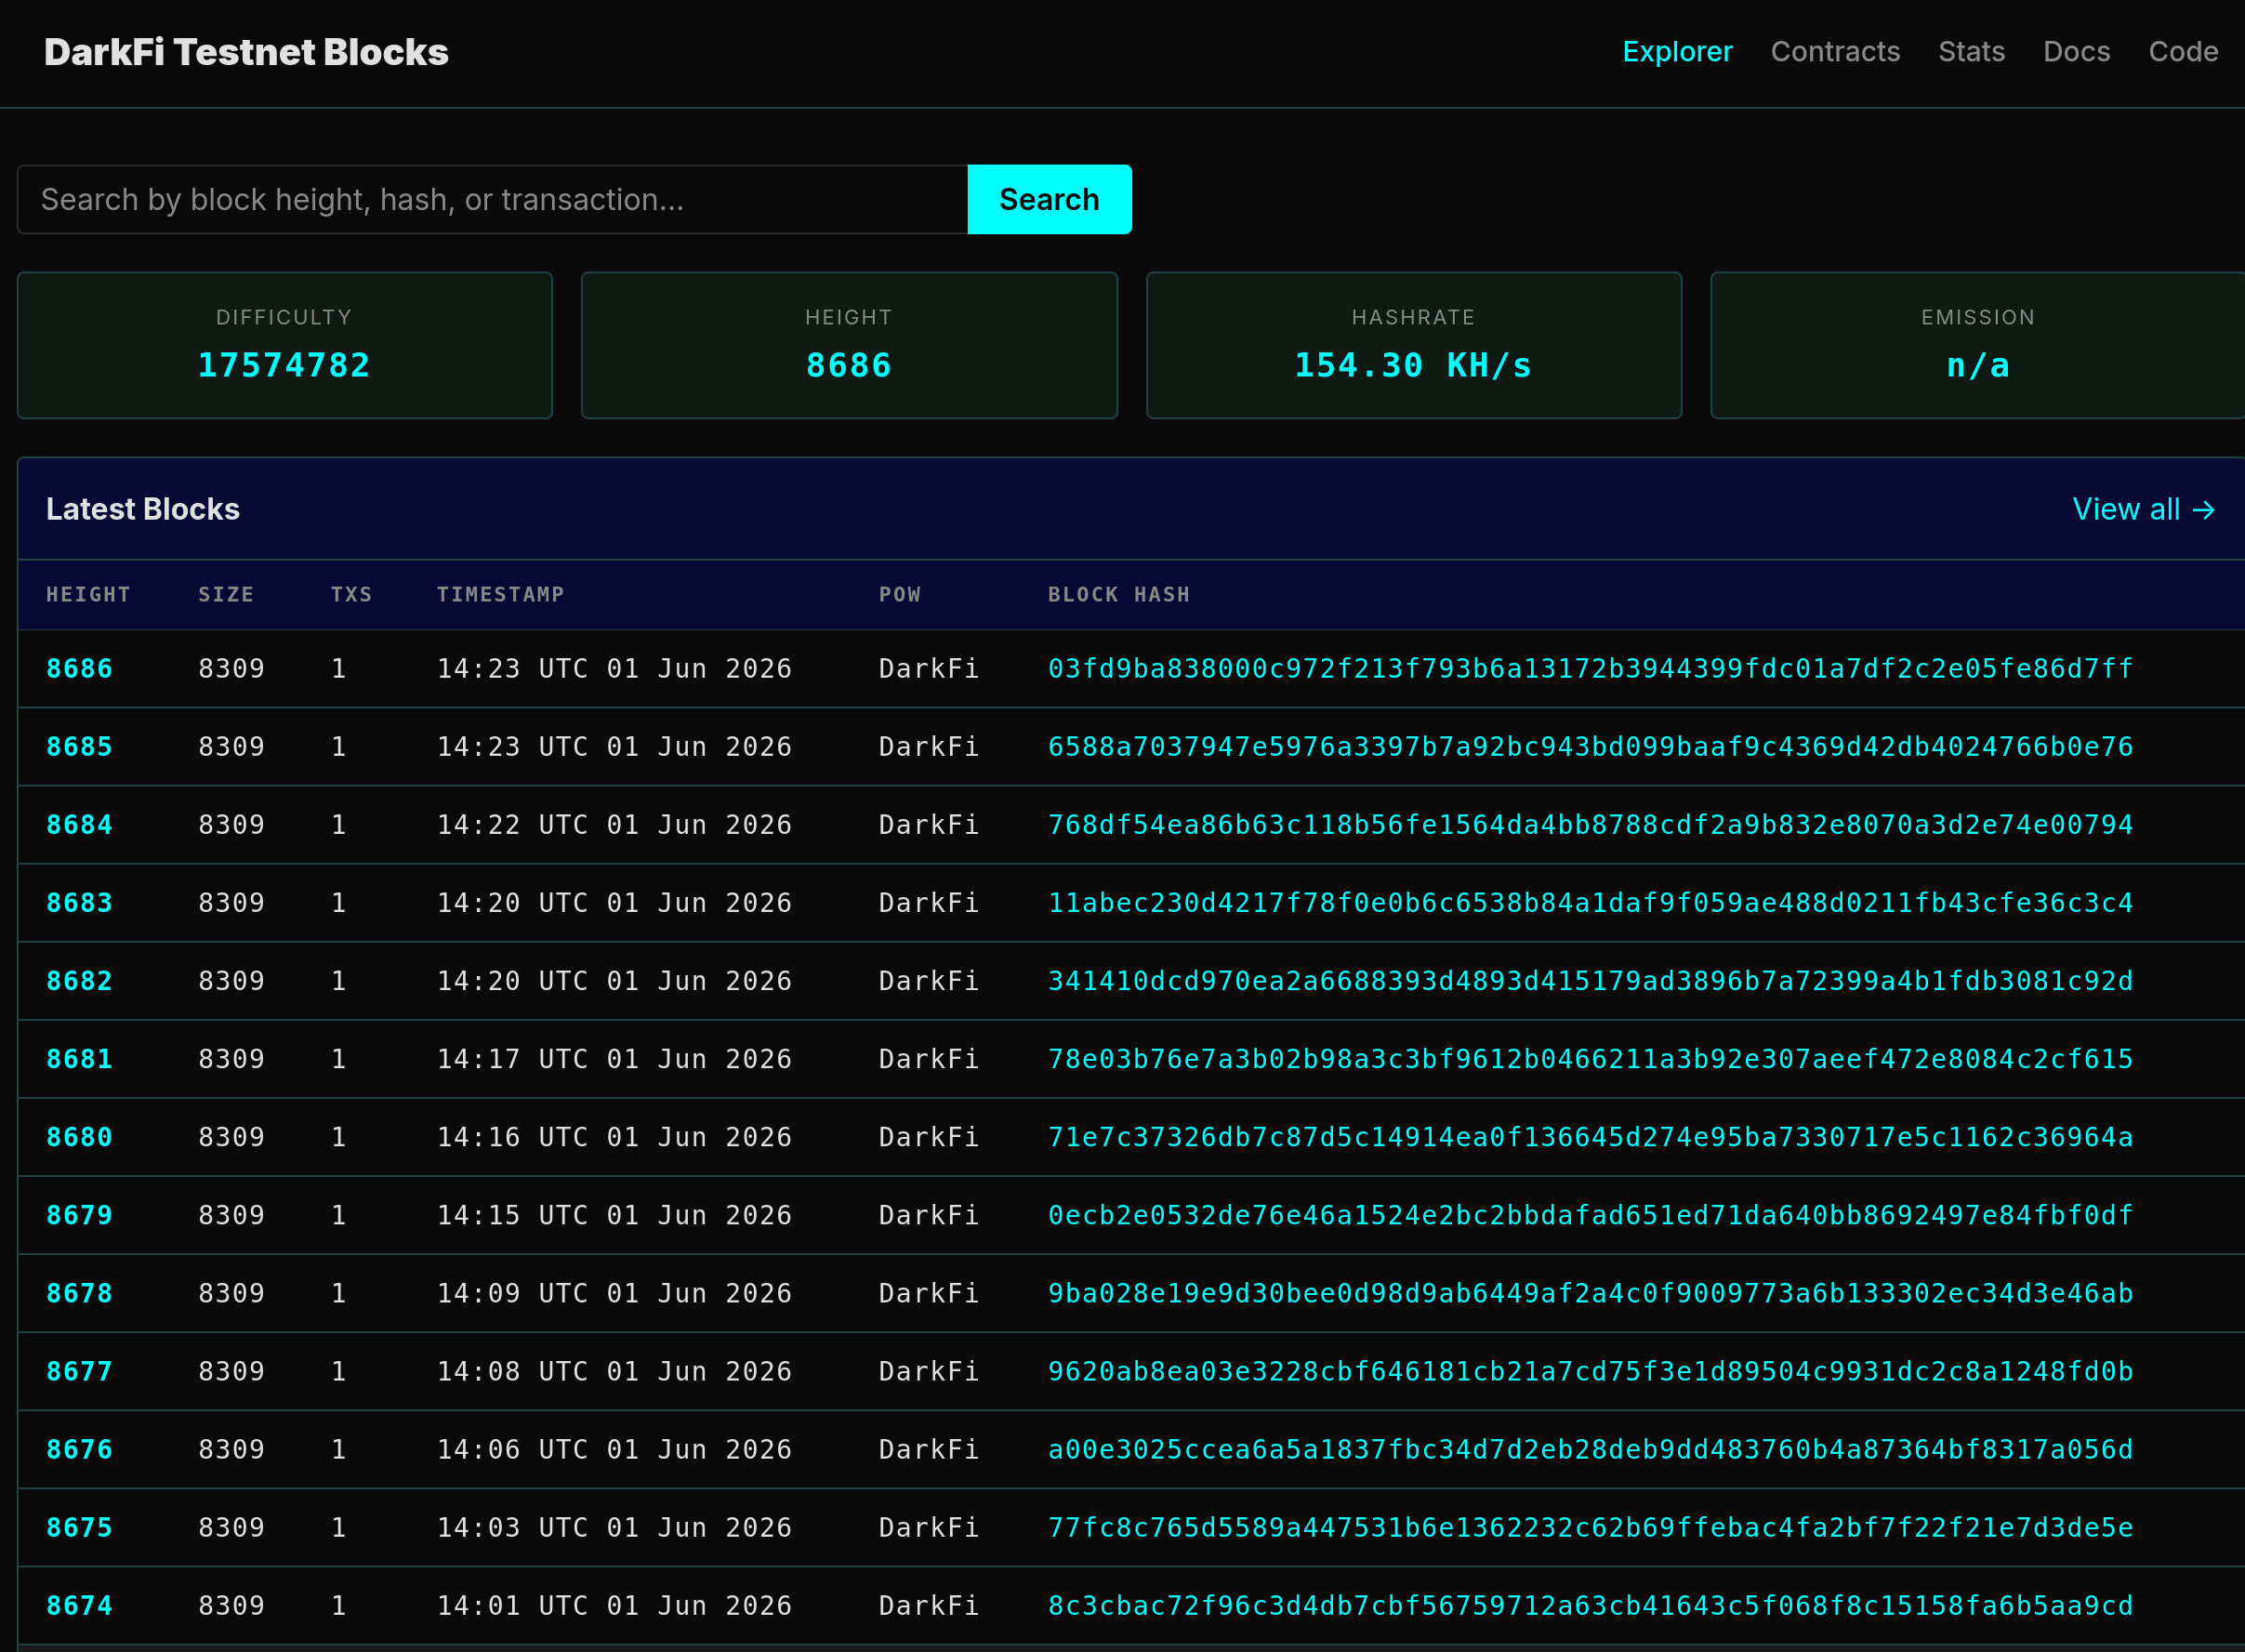2245x1652 pixels.
Task: Open block height 8679
Action: pos(79,1215)
